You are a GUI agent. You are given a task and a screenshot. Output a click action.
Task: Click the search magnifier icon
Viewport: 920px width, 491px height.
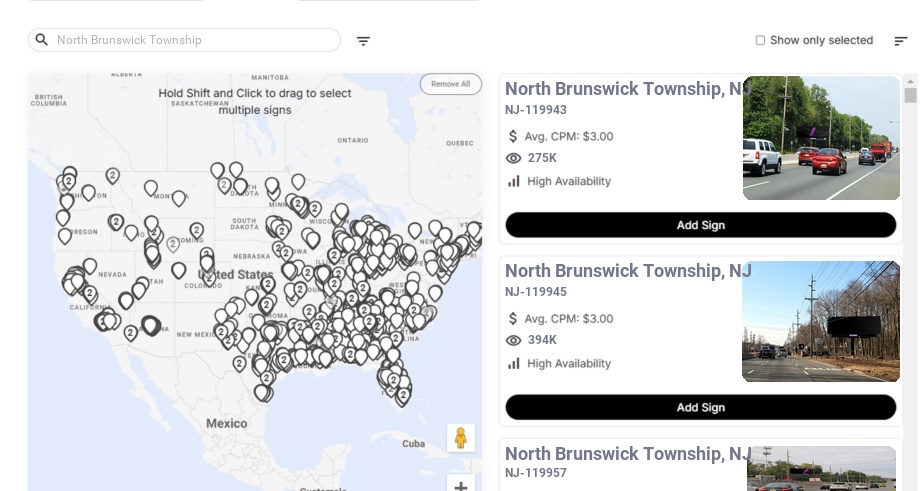click(41, 40)
